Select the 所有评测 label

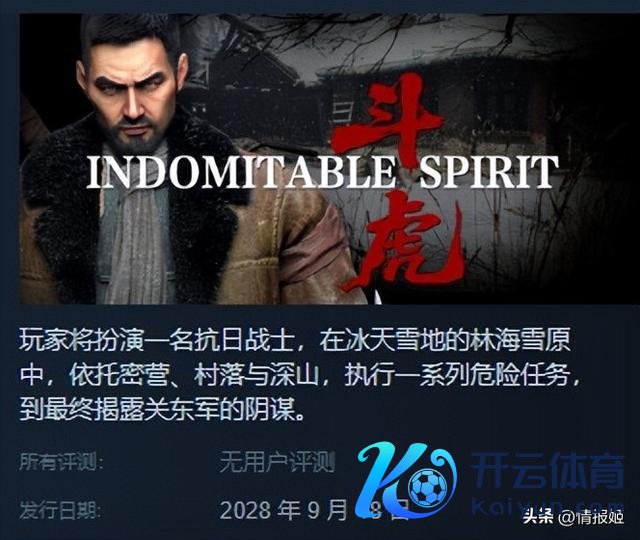click(60, 462)
